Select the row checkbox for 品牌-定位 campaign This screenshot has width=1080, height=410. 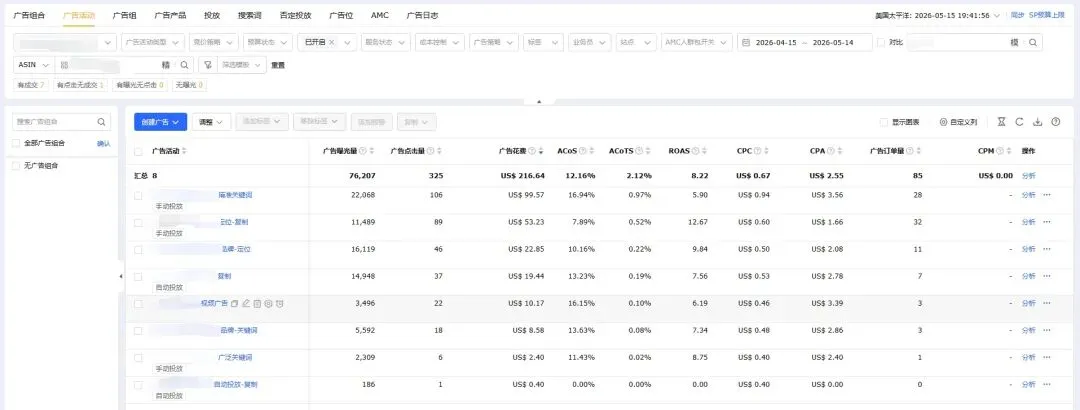138,249
